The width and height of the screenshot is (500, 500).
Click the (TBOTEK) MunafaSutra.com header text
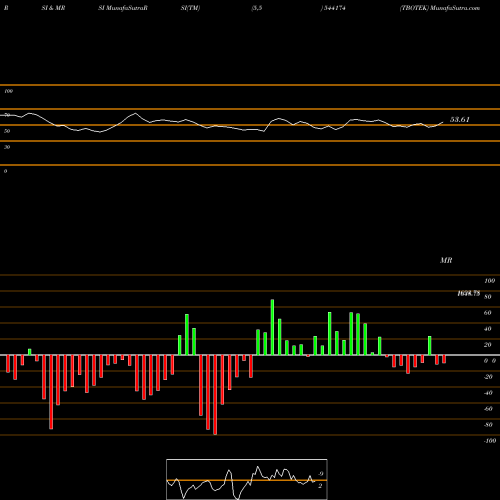coord(440,8)
